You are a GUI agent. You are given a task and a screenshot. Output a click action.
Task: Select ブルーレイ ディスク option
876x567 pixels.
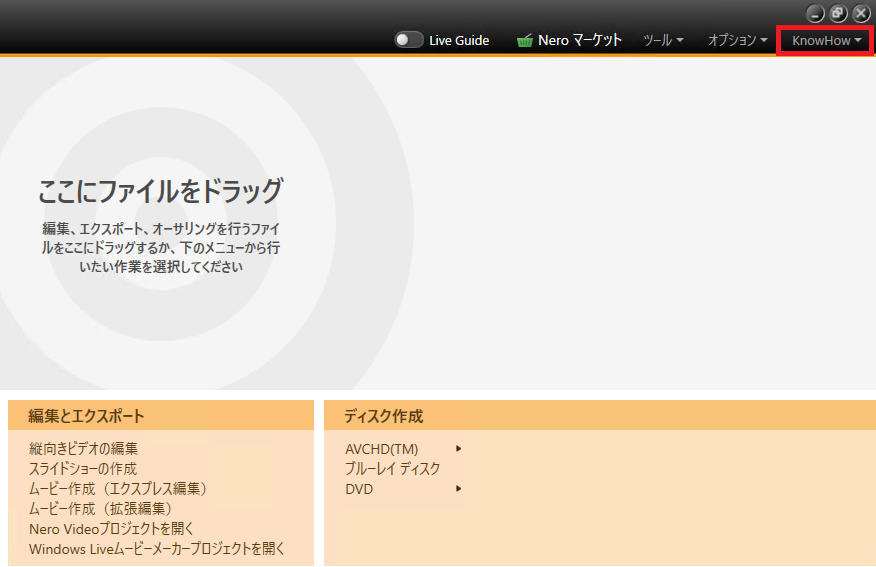[392, 469]
